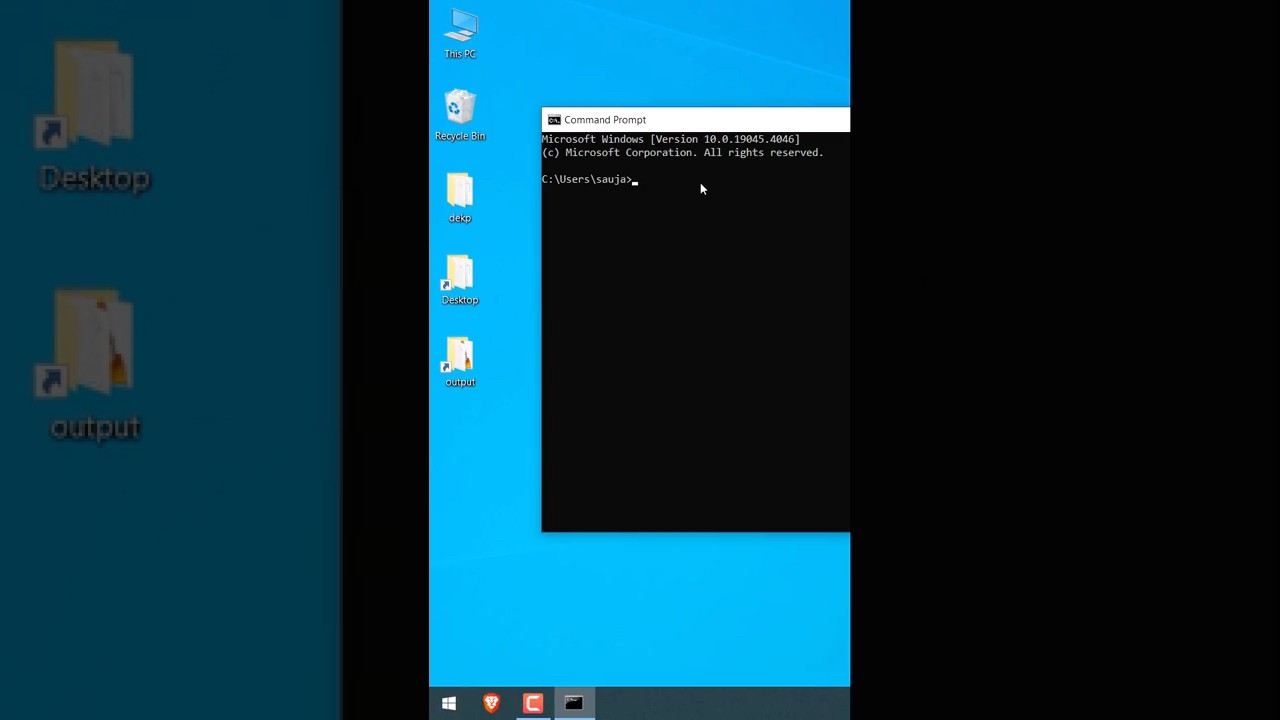Select the Desktop shortcut folder icon

tap(460, 280)
